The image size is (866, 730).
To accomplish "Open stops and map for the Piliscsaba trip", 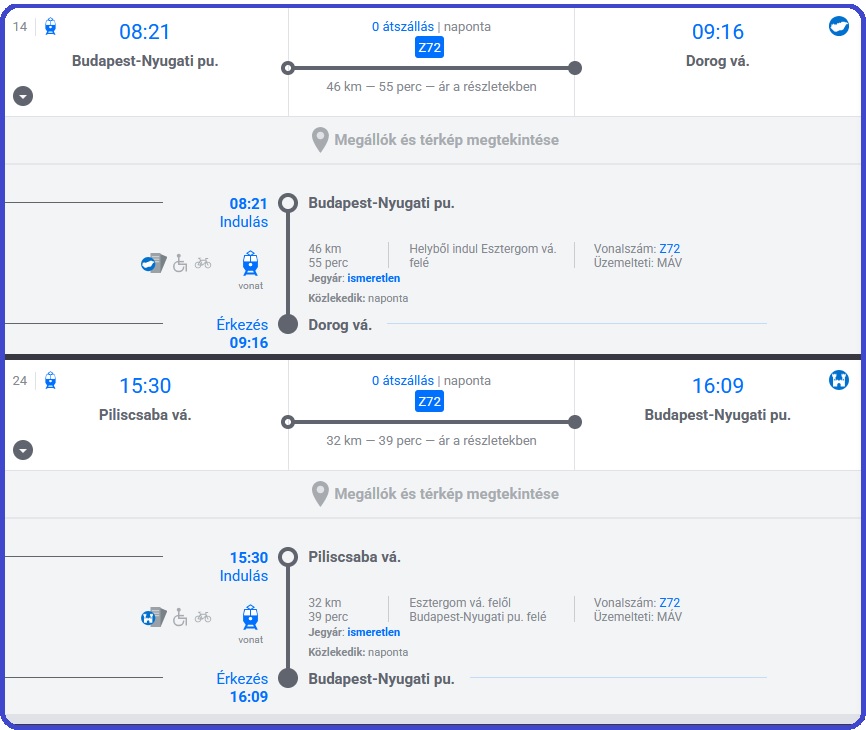I will point(433,494).
